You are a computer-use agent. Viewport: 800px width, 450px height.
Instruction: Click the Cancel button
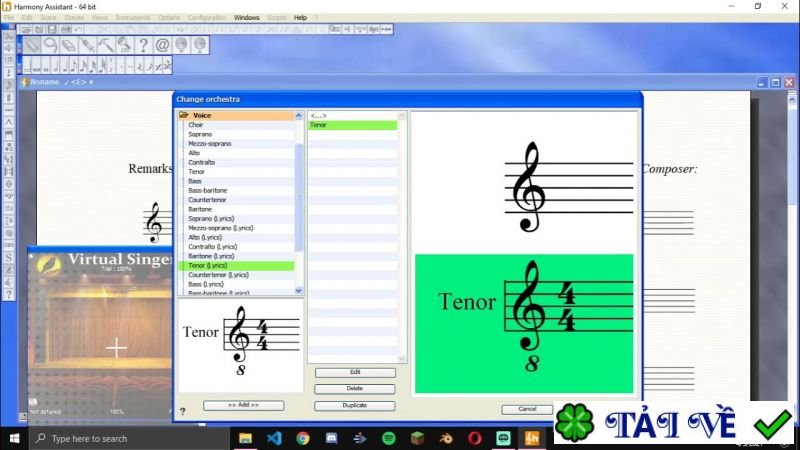[527, 409]
